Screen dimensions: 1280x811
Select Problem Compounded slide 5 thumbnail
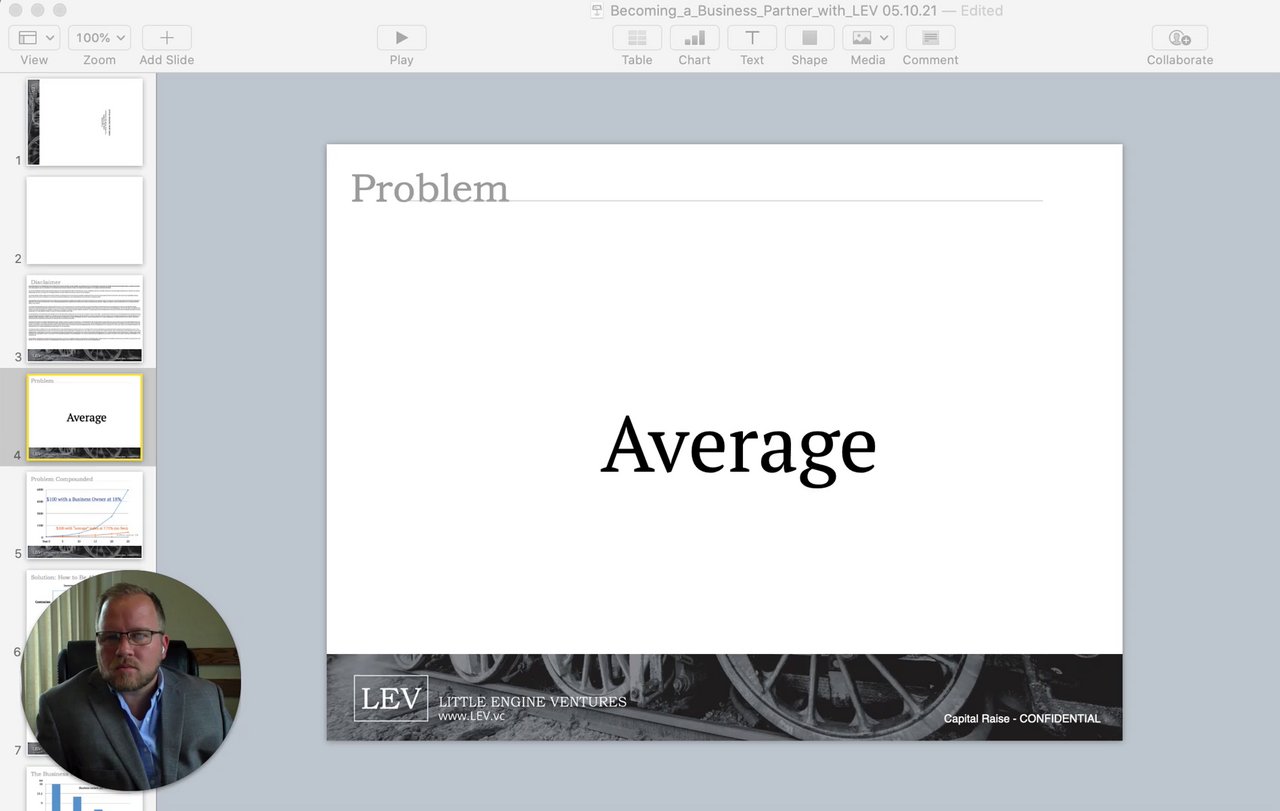point(85,515)
